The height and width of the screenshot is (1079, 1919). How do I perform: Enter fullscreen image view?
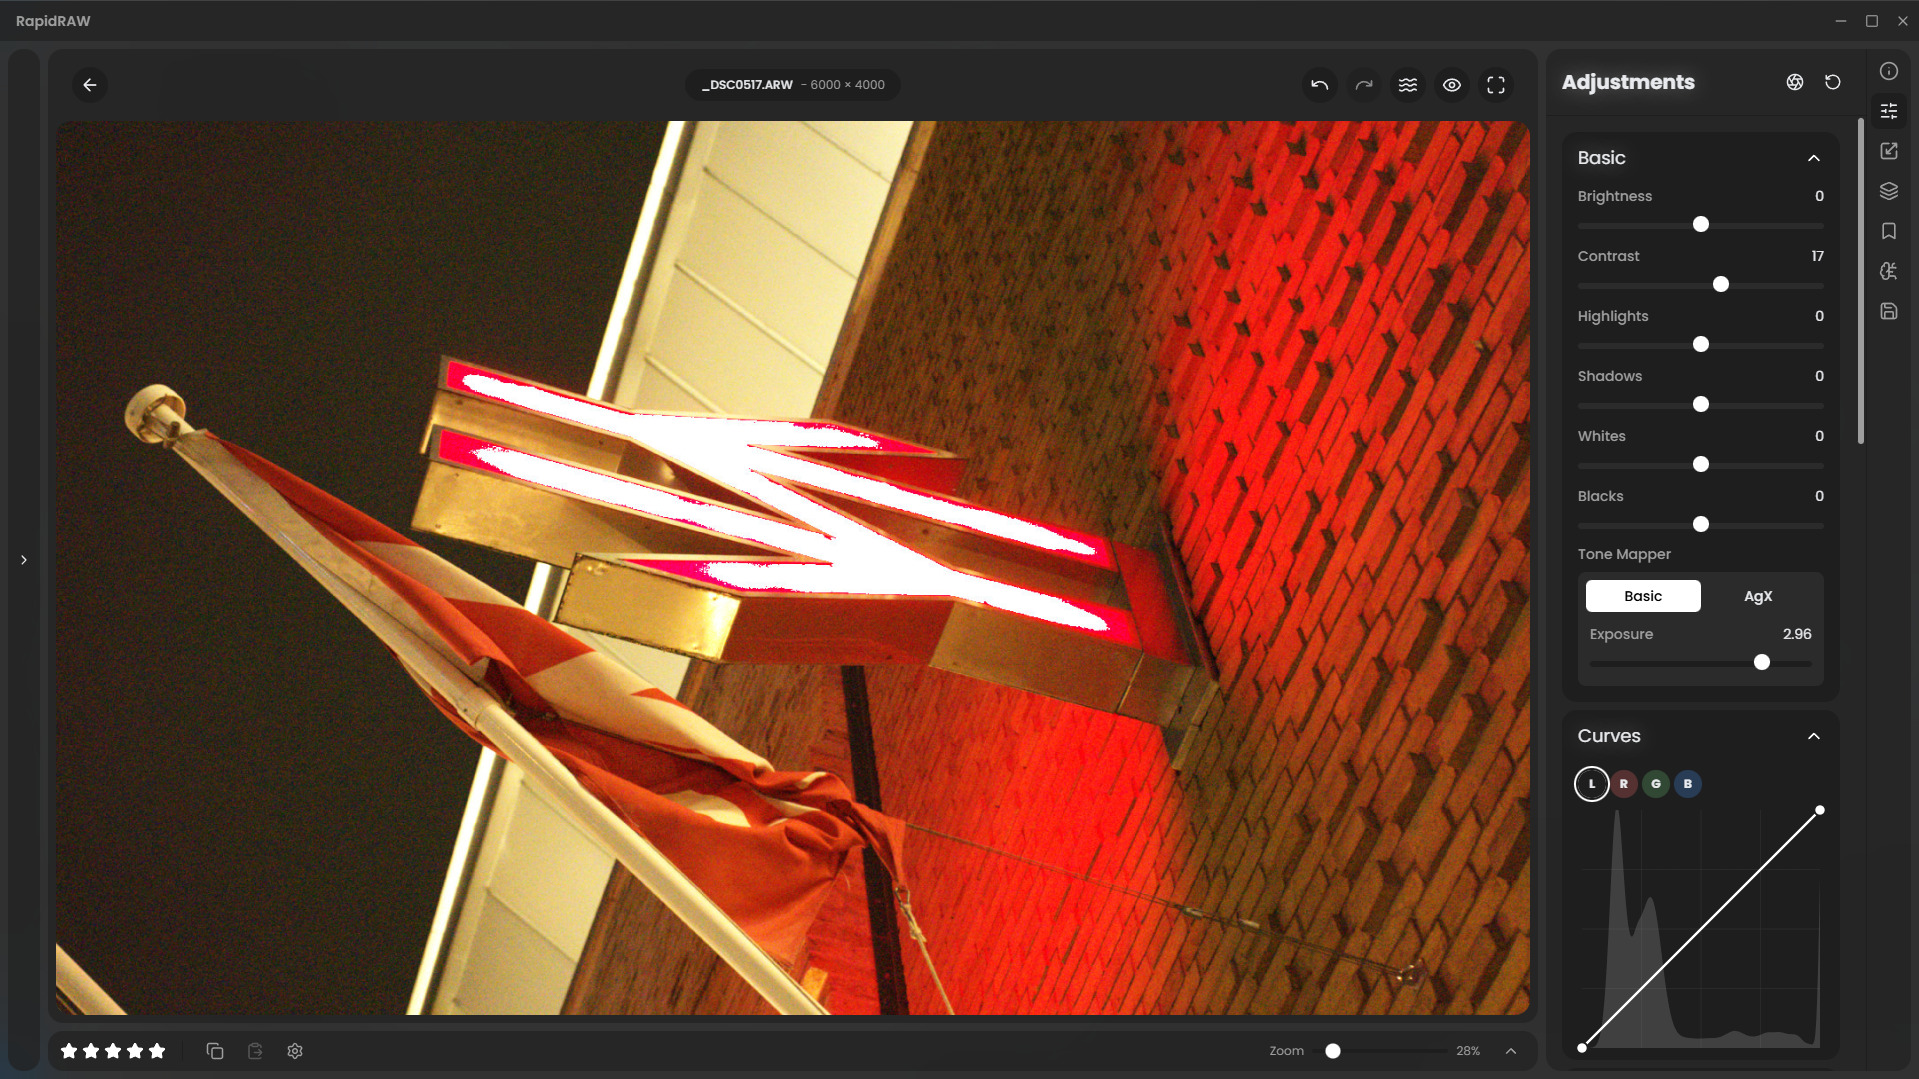(1495, 85)
